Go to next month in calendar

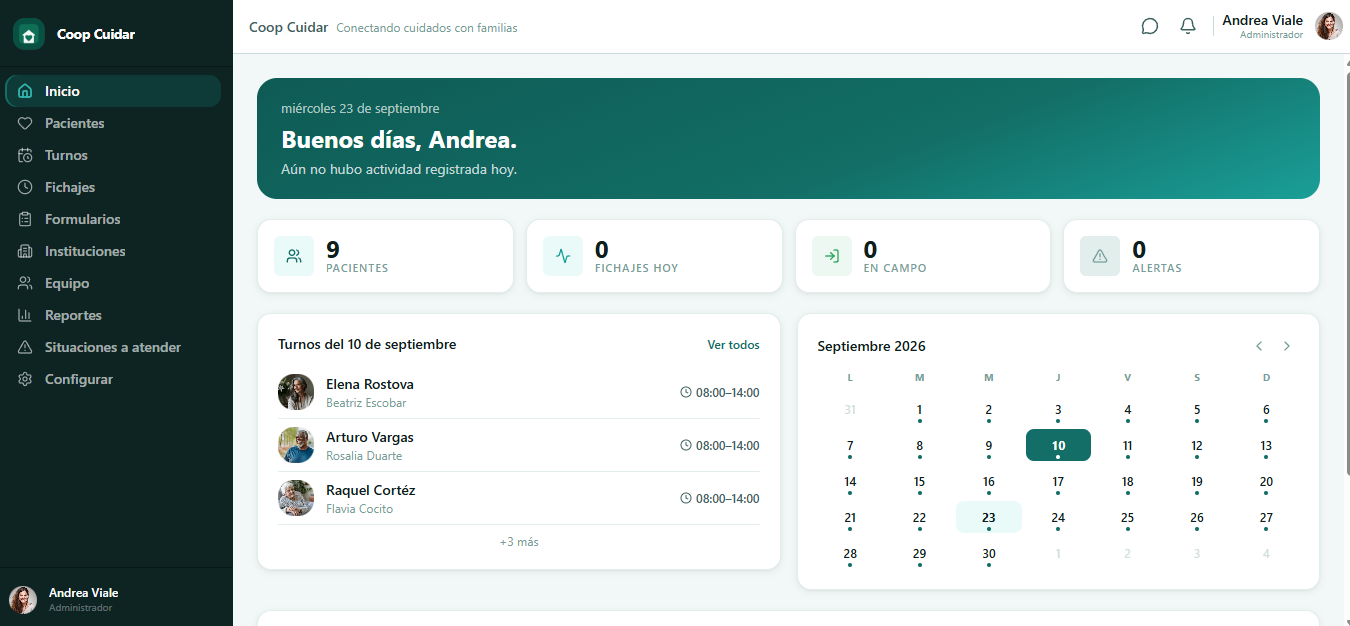(1287, 346)
